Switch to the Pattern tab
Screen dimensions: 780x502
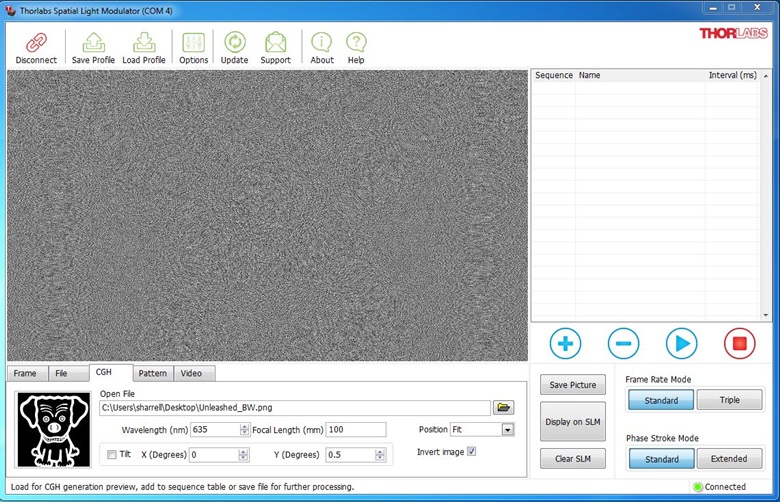click(x=153, y=373)
